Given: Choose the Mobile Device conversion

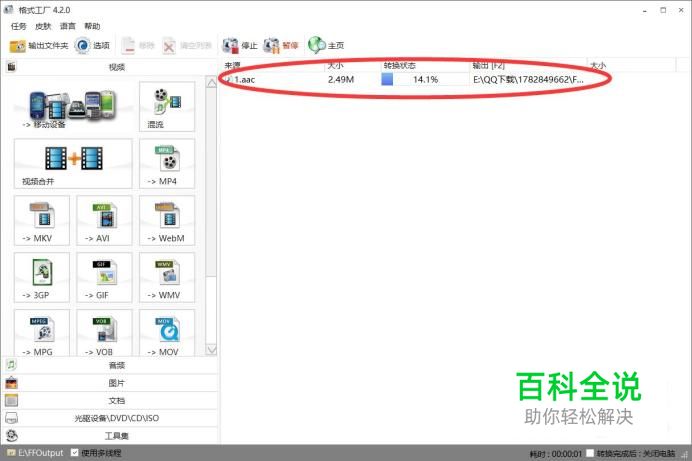Looking at the screenshot, I should (73, 106).
